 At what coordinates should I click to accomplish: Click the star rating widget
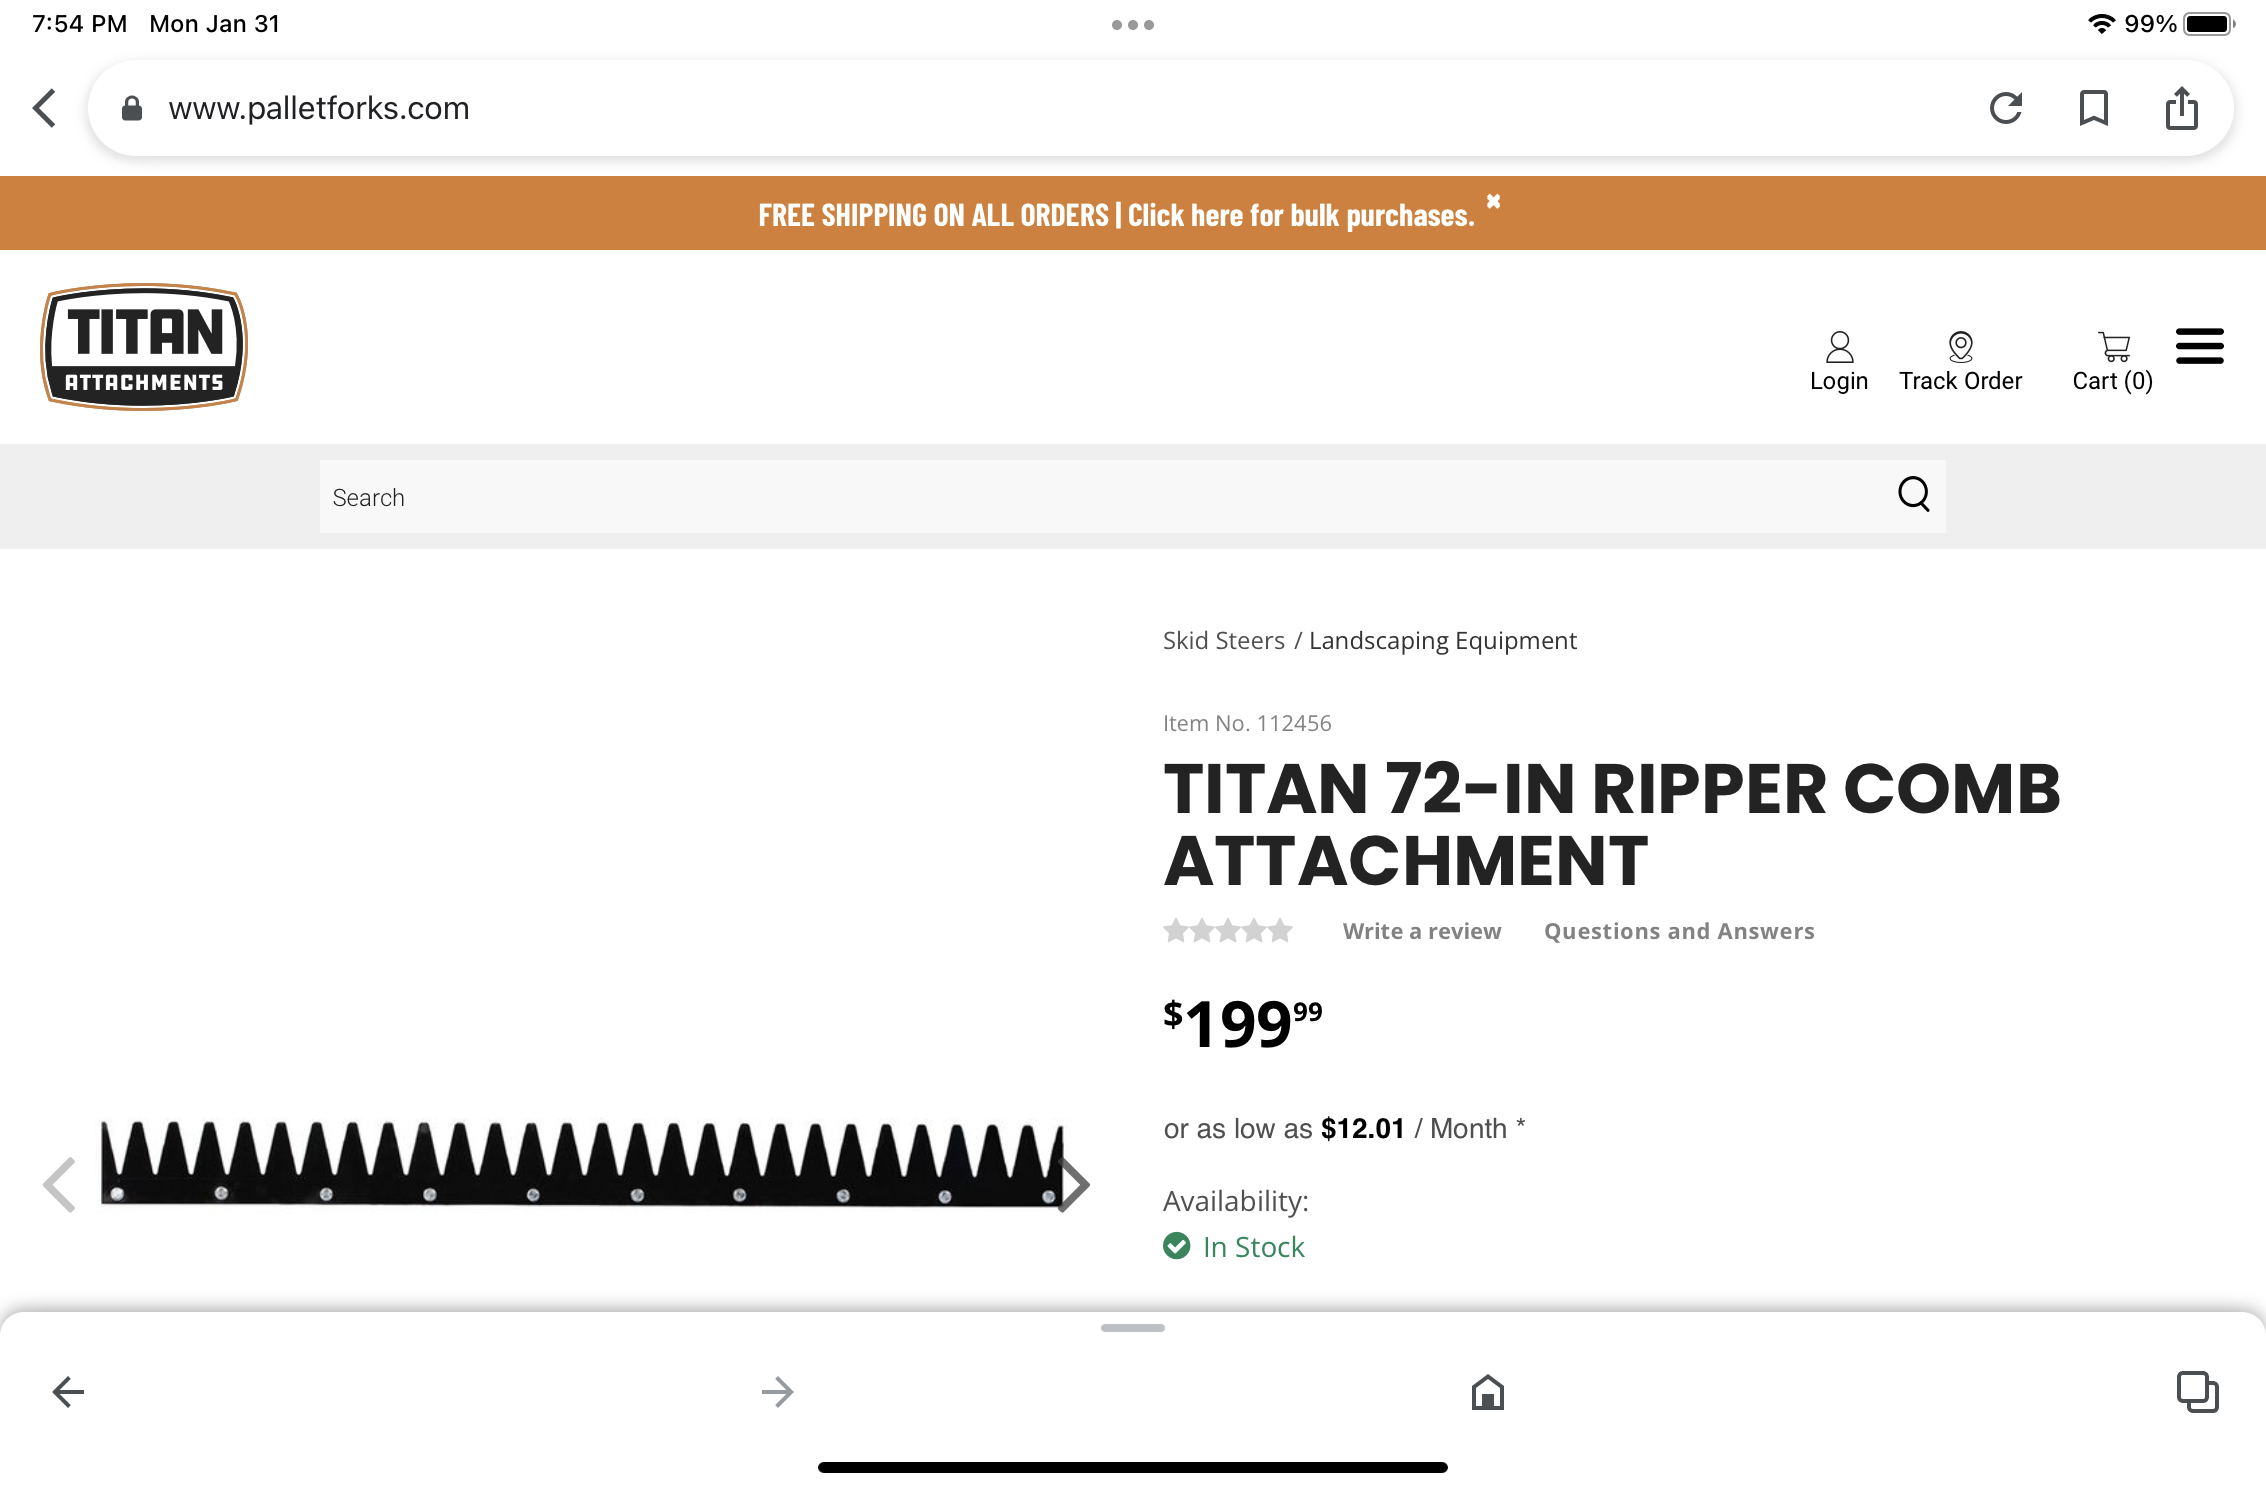click(1228, 931)
